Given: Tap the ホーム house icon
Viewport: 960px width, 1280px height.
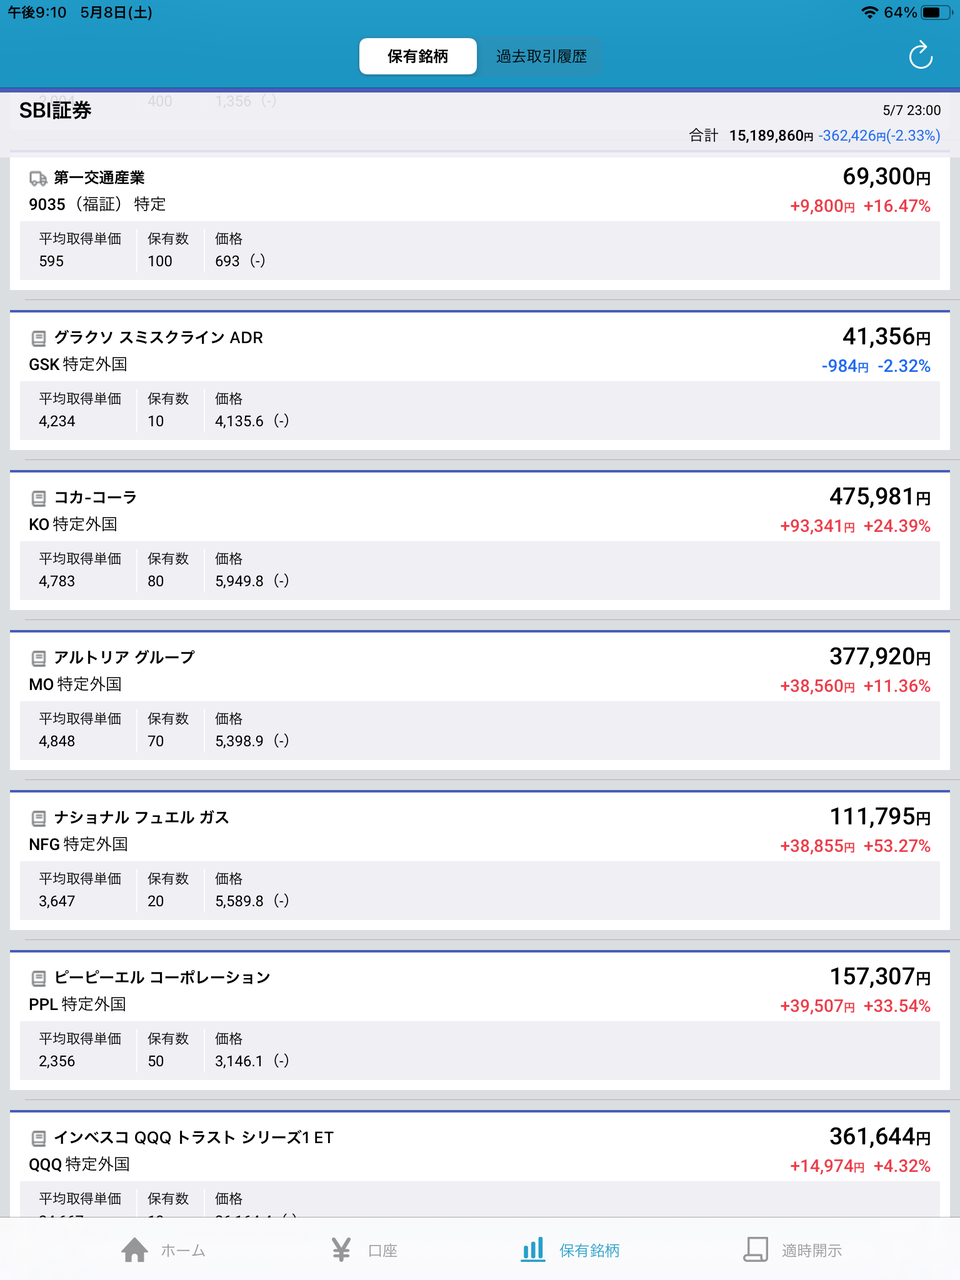Looking at the screenshot, I should point(135,1250).
